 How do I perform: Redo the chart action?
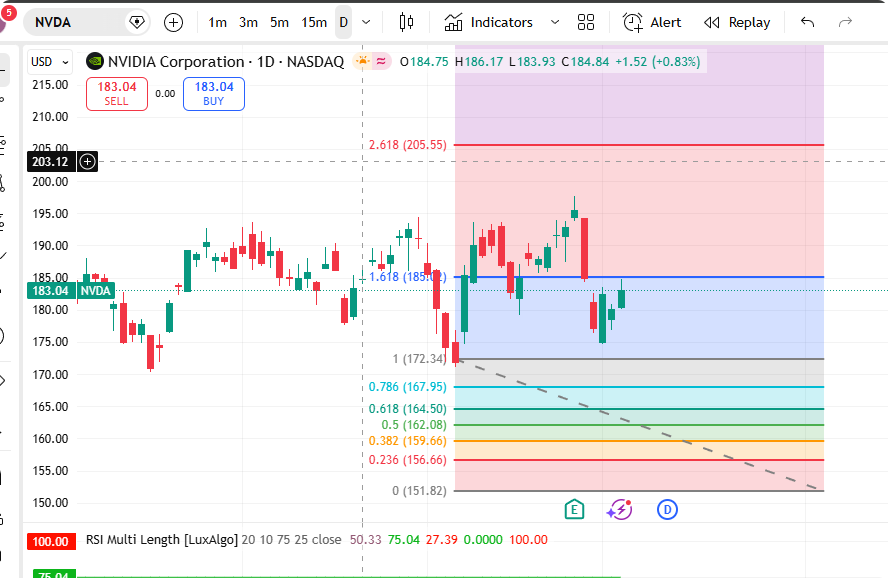click(845, 23)
